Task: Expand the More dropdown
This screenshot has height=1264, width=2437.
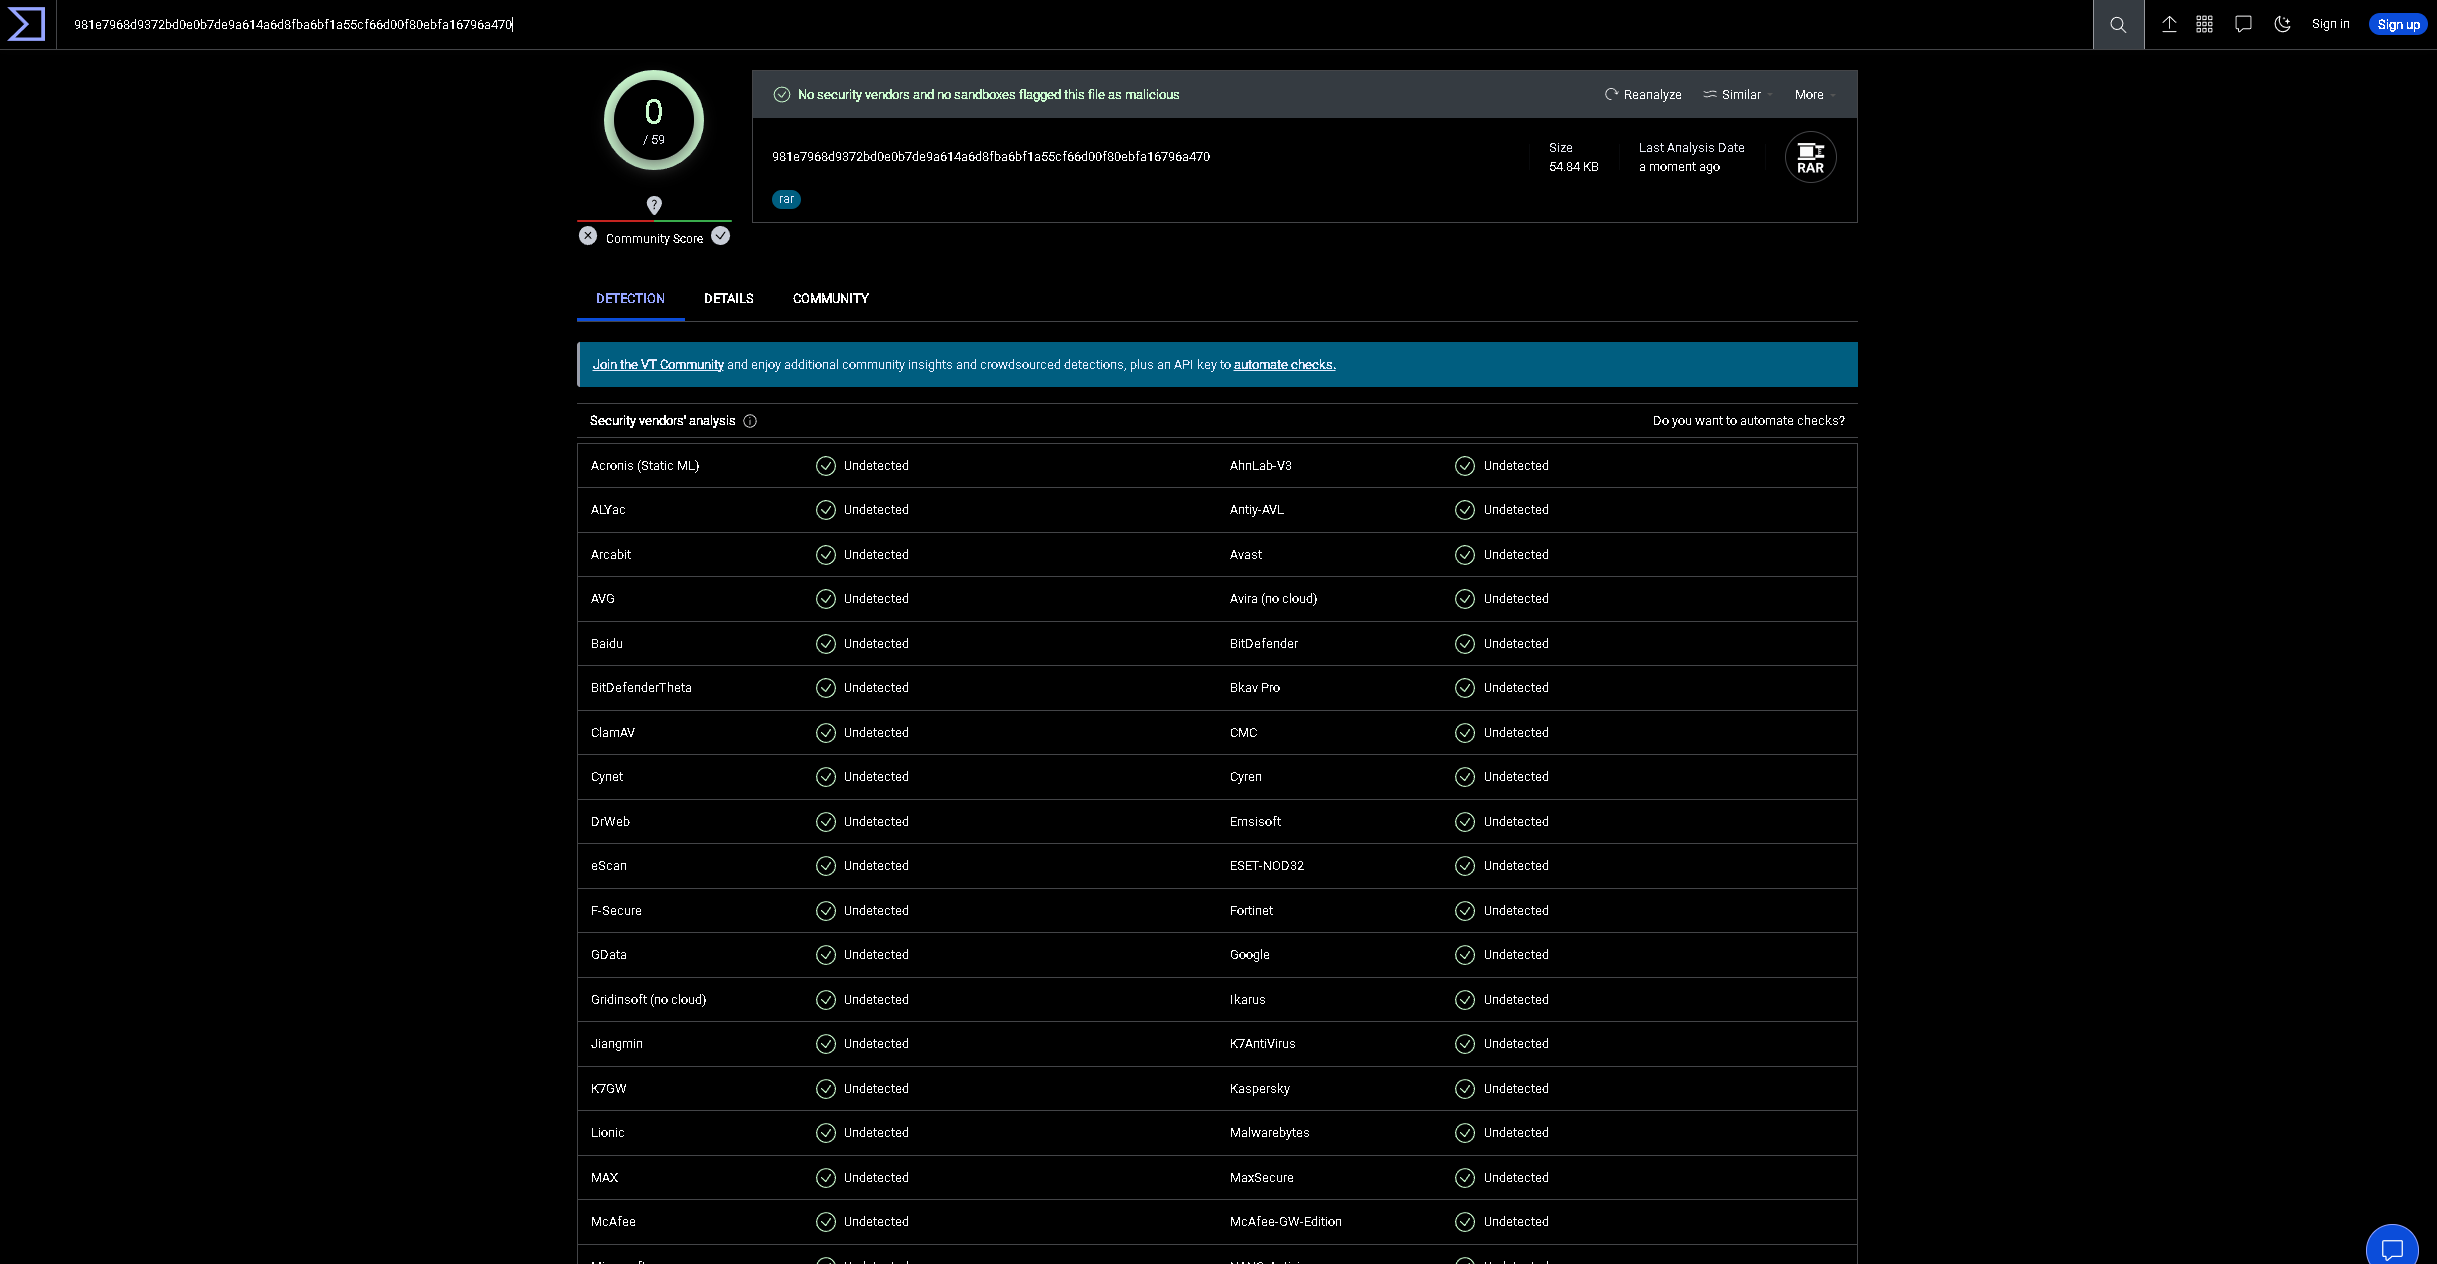Action: point(1815,95)
